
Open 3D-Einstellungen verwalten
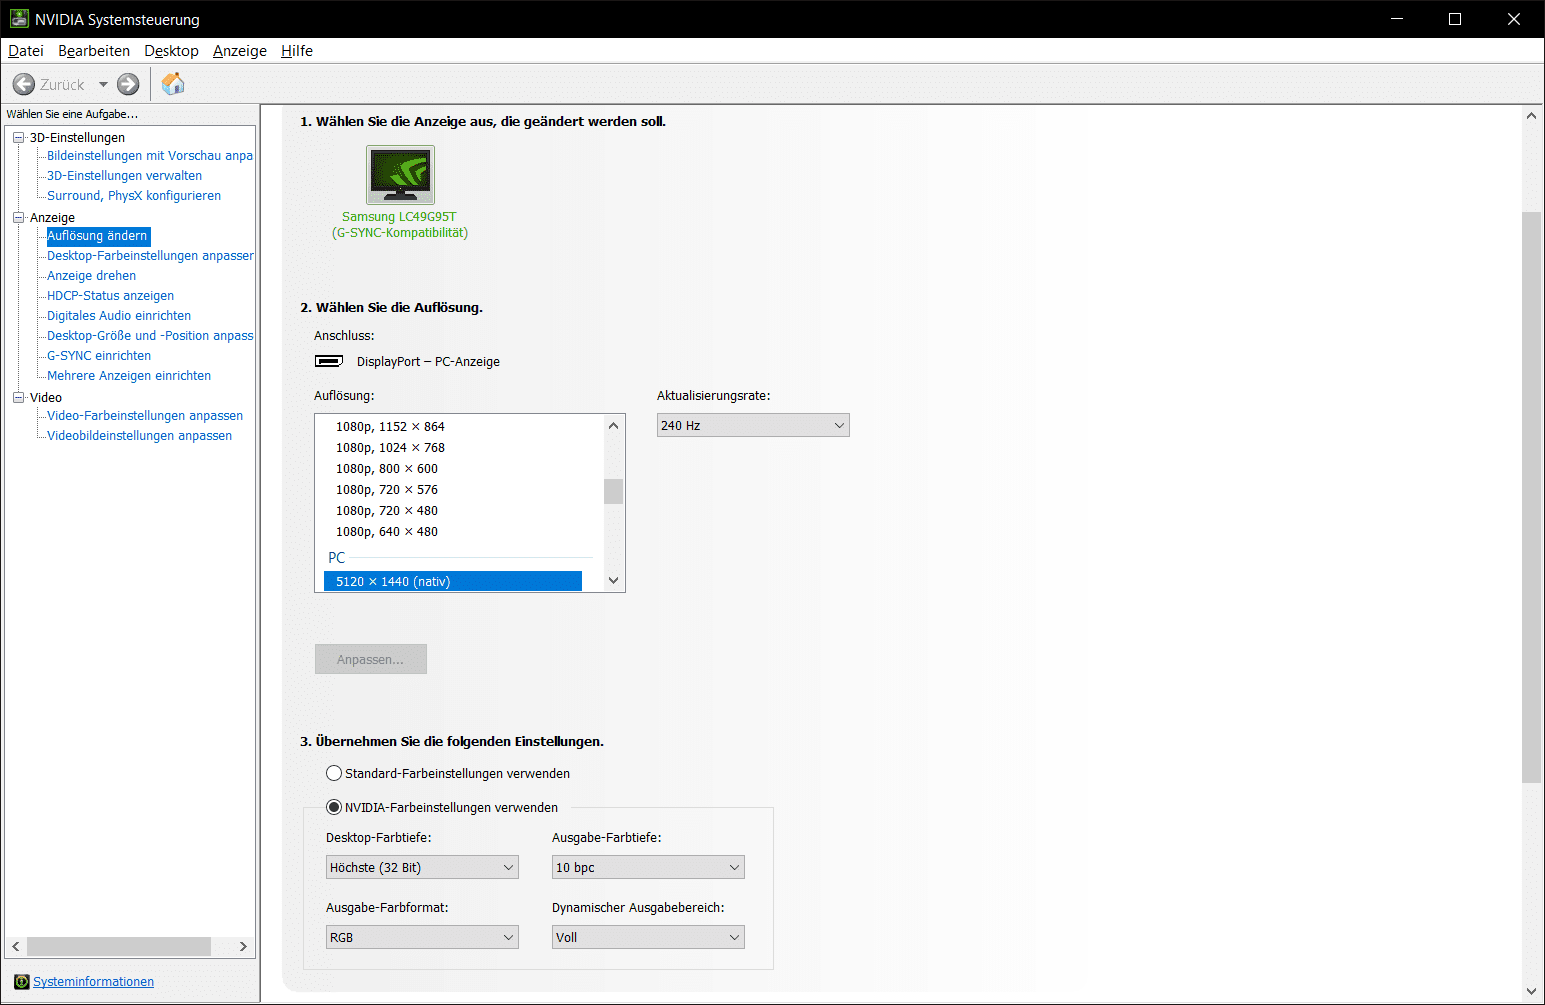tap(124, 176)
